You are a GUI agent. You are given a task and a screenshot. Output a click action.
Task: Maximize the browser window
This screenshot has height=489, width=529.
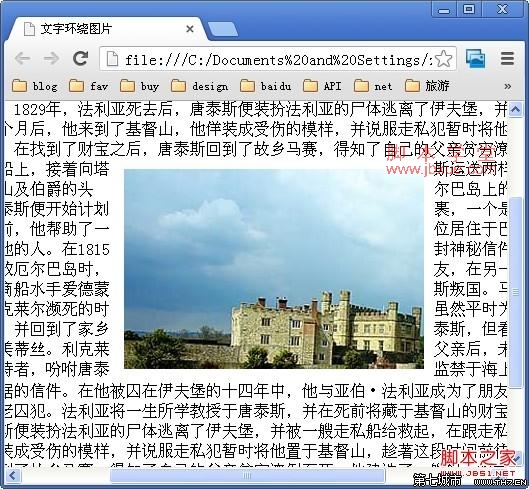click(x=469, y=9)
